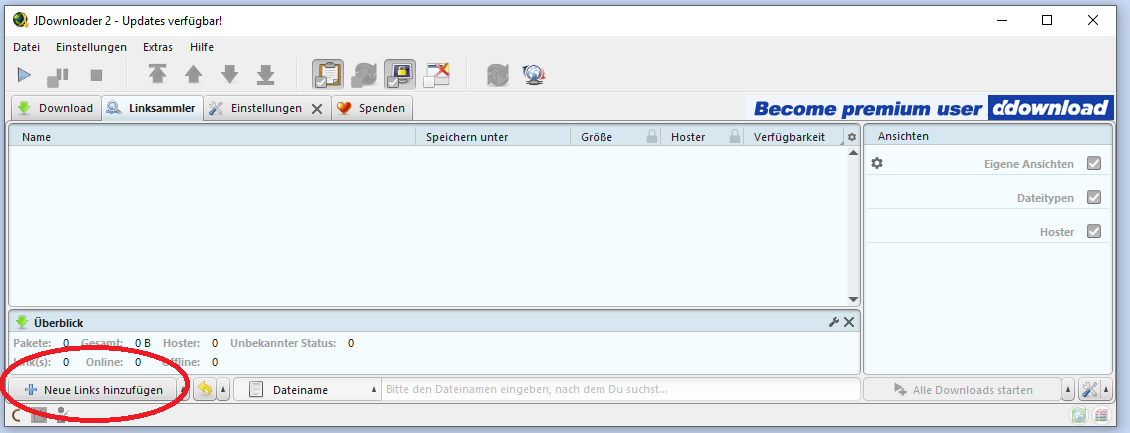Open Überblick panel wrench settings
The width and height of the screenshot is (1130, 433).
click(834, 322)
